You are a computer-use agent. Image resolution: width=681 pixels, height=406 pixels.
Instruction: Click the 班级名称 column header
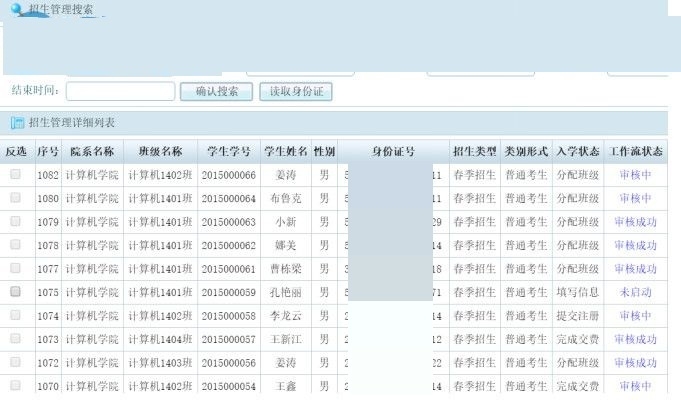point(160,152)
